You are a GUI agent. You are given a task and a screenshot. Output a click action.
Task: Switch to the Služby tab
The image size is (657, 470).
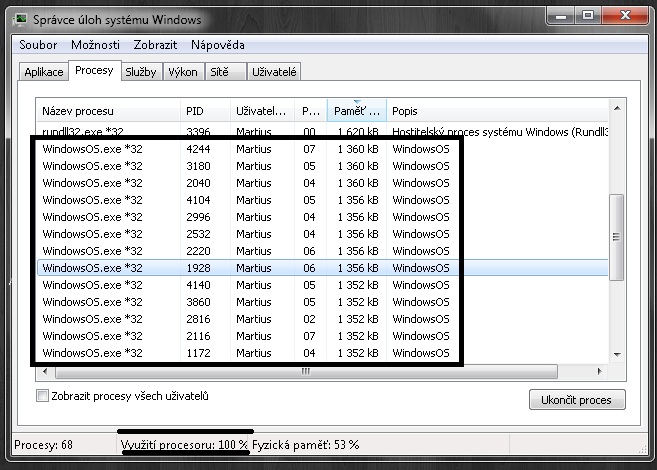pyautogui.click(x=141, y=72)
